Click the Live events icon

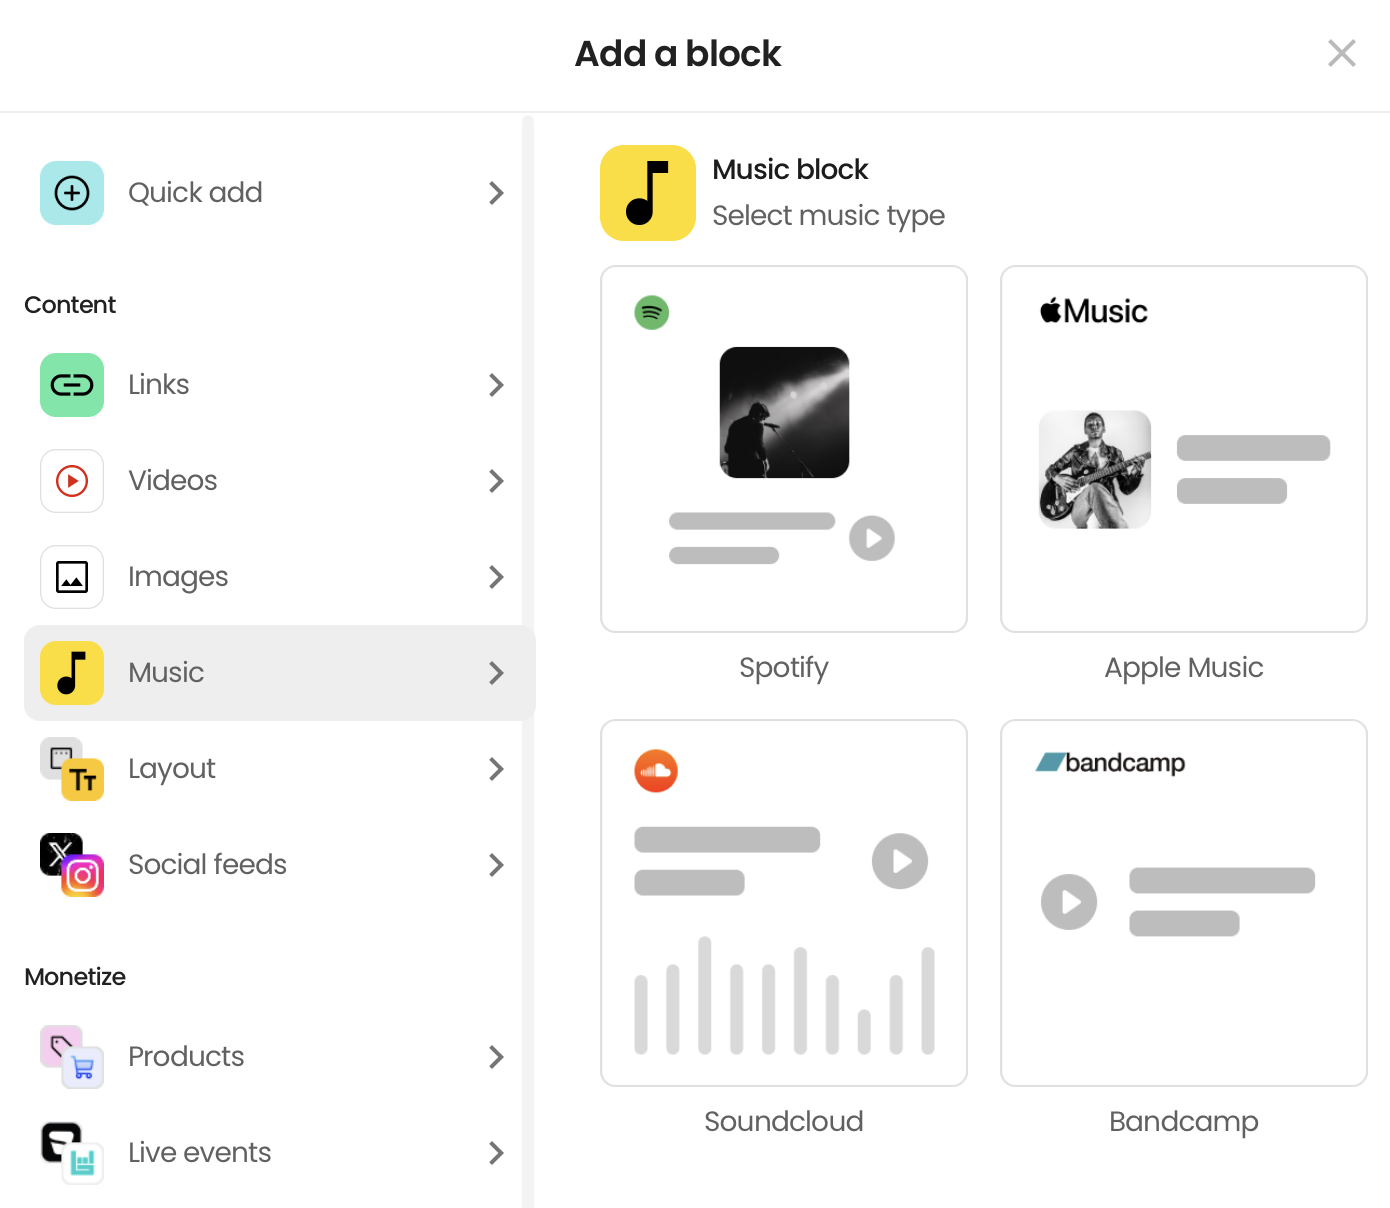[72, 1153]
